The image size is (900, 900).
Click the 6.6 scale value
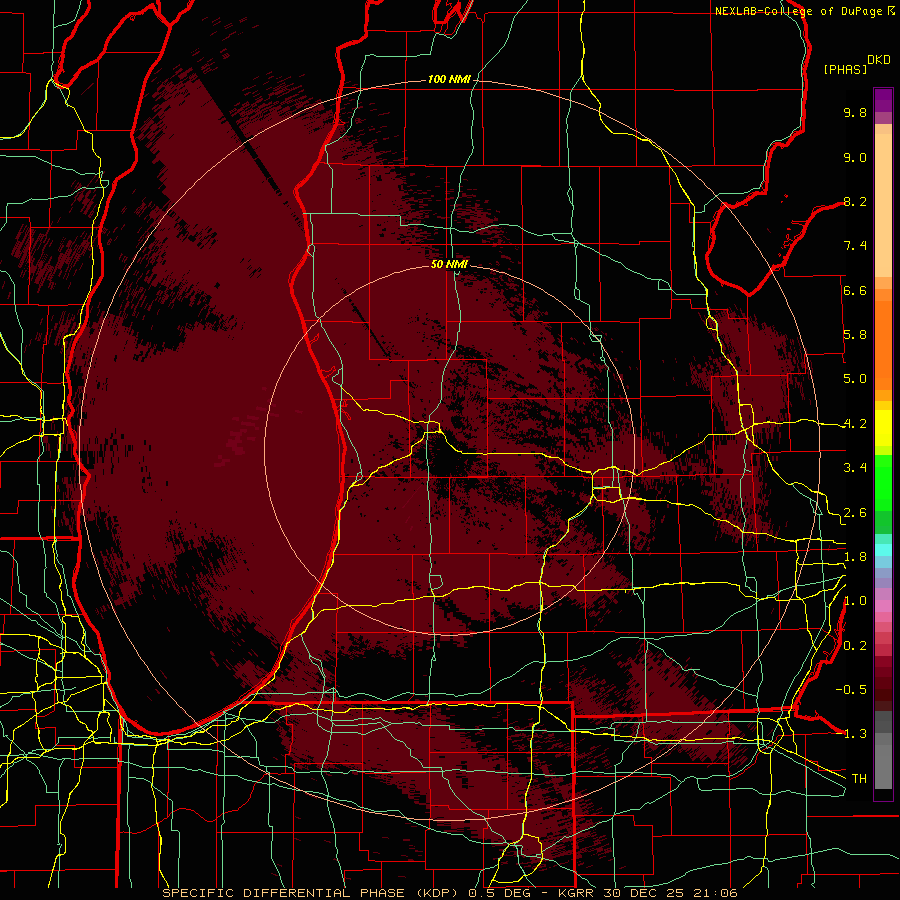tap(855, 290)
